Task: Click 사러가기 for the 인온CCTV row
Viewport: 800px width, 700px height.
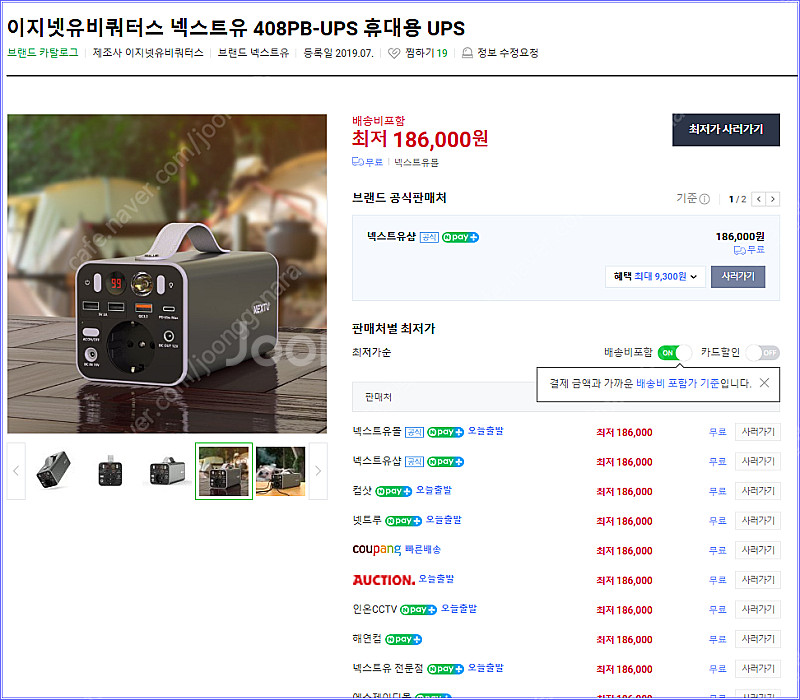Action: pos(758,610)
